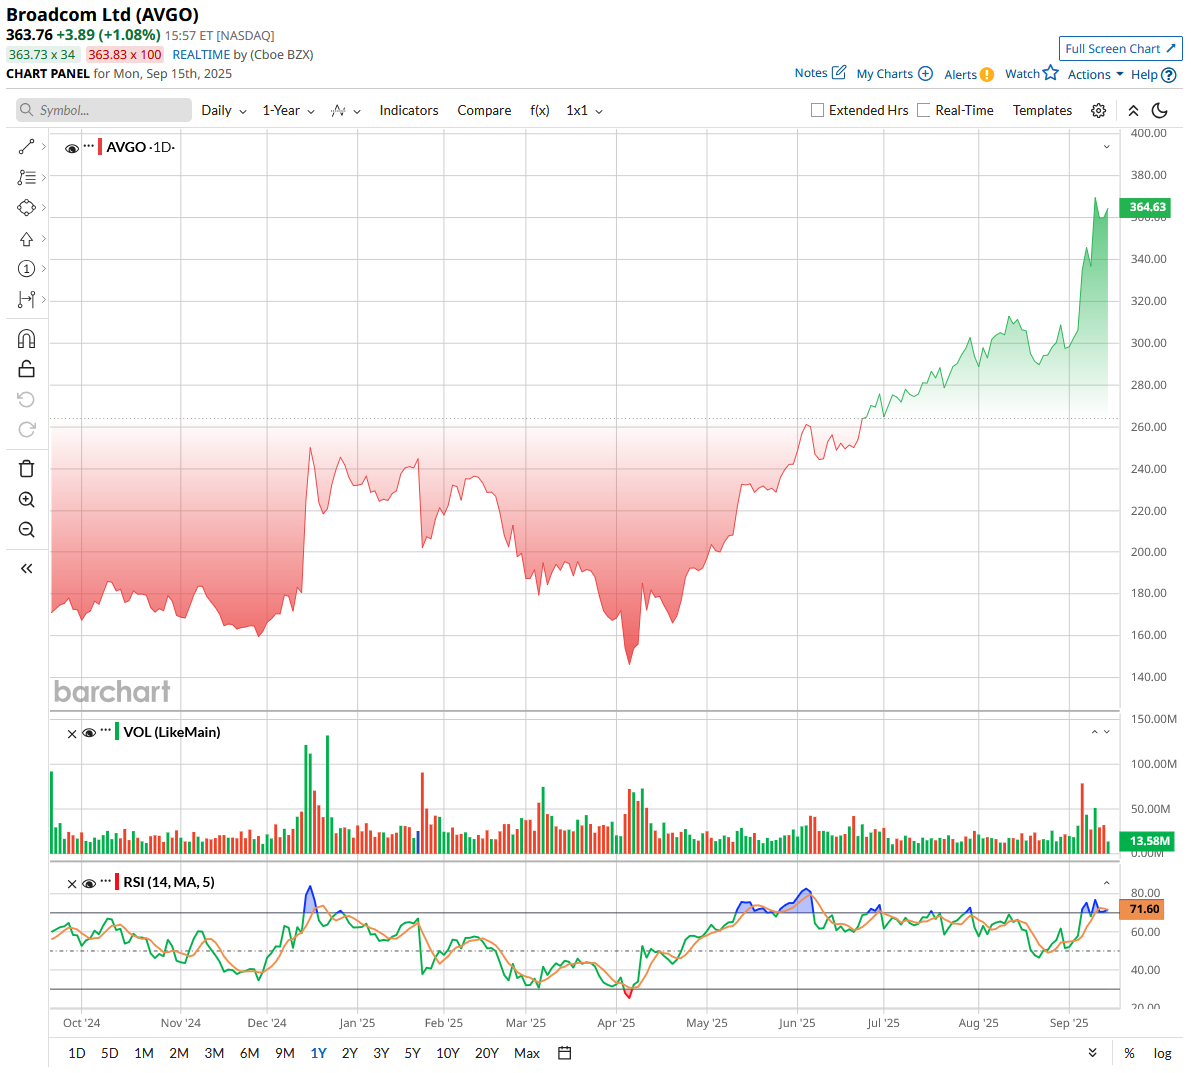Open the 1x1 grid layout dropdown
Viewport: 1191px width, 1073px height.
(x=584, y=111)
